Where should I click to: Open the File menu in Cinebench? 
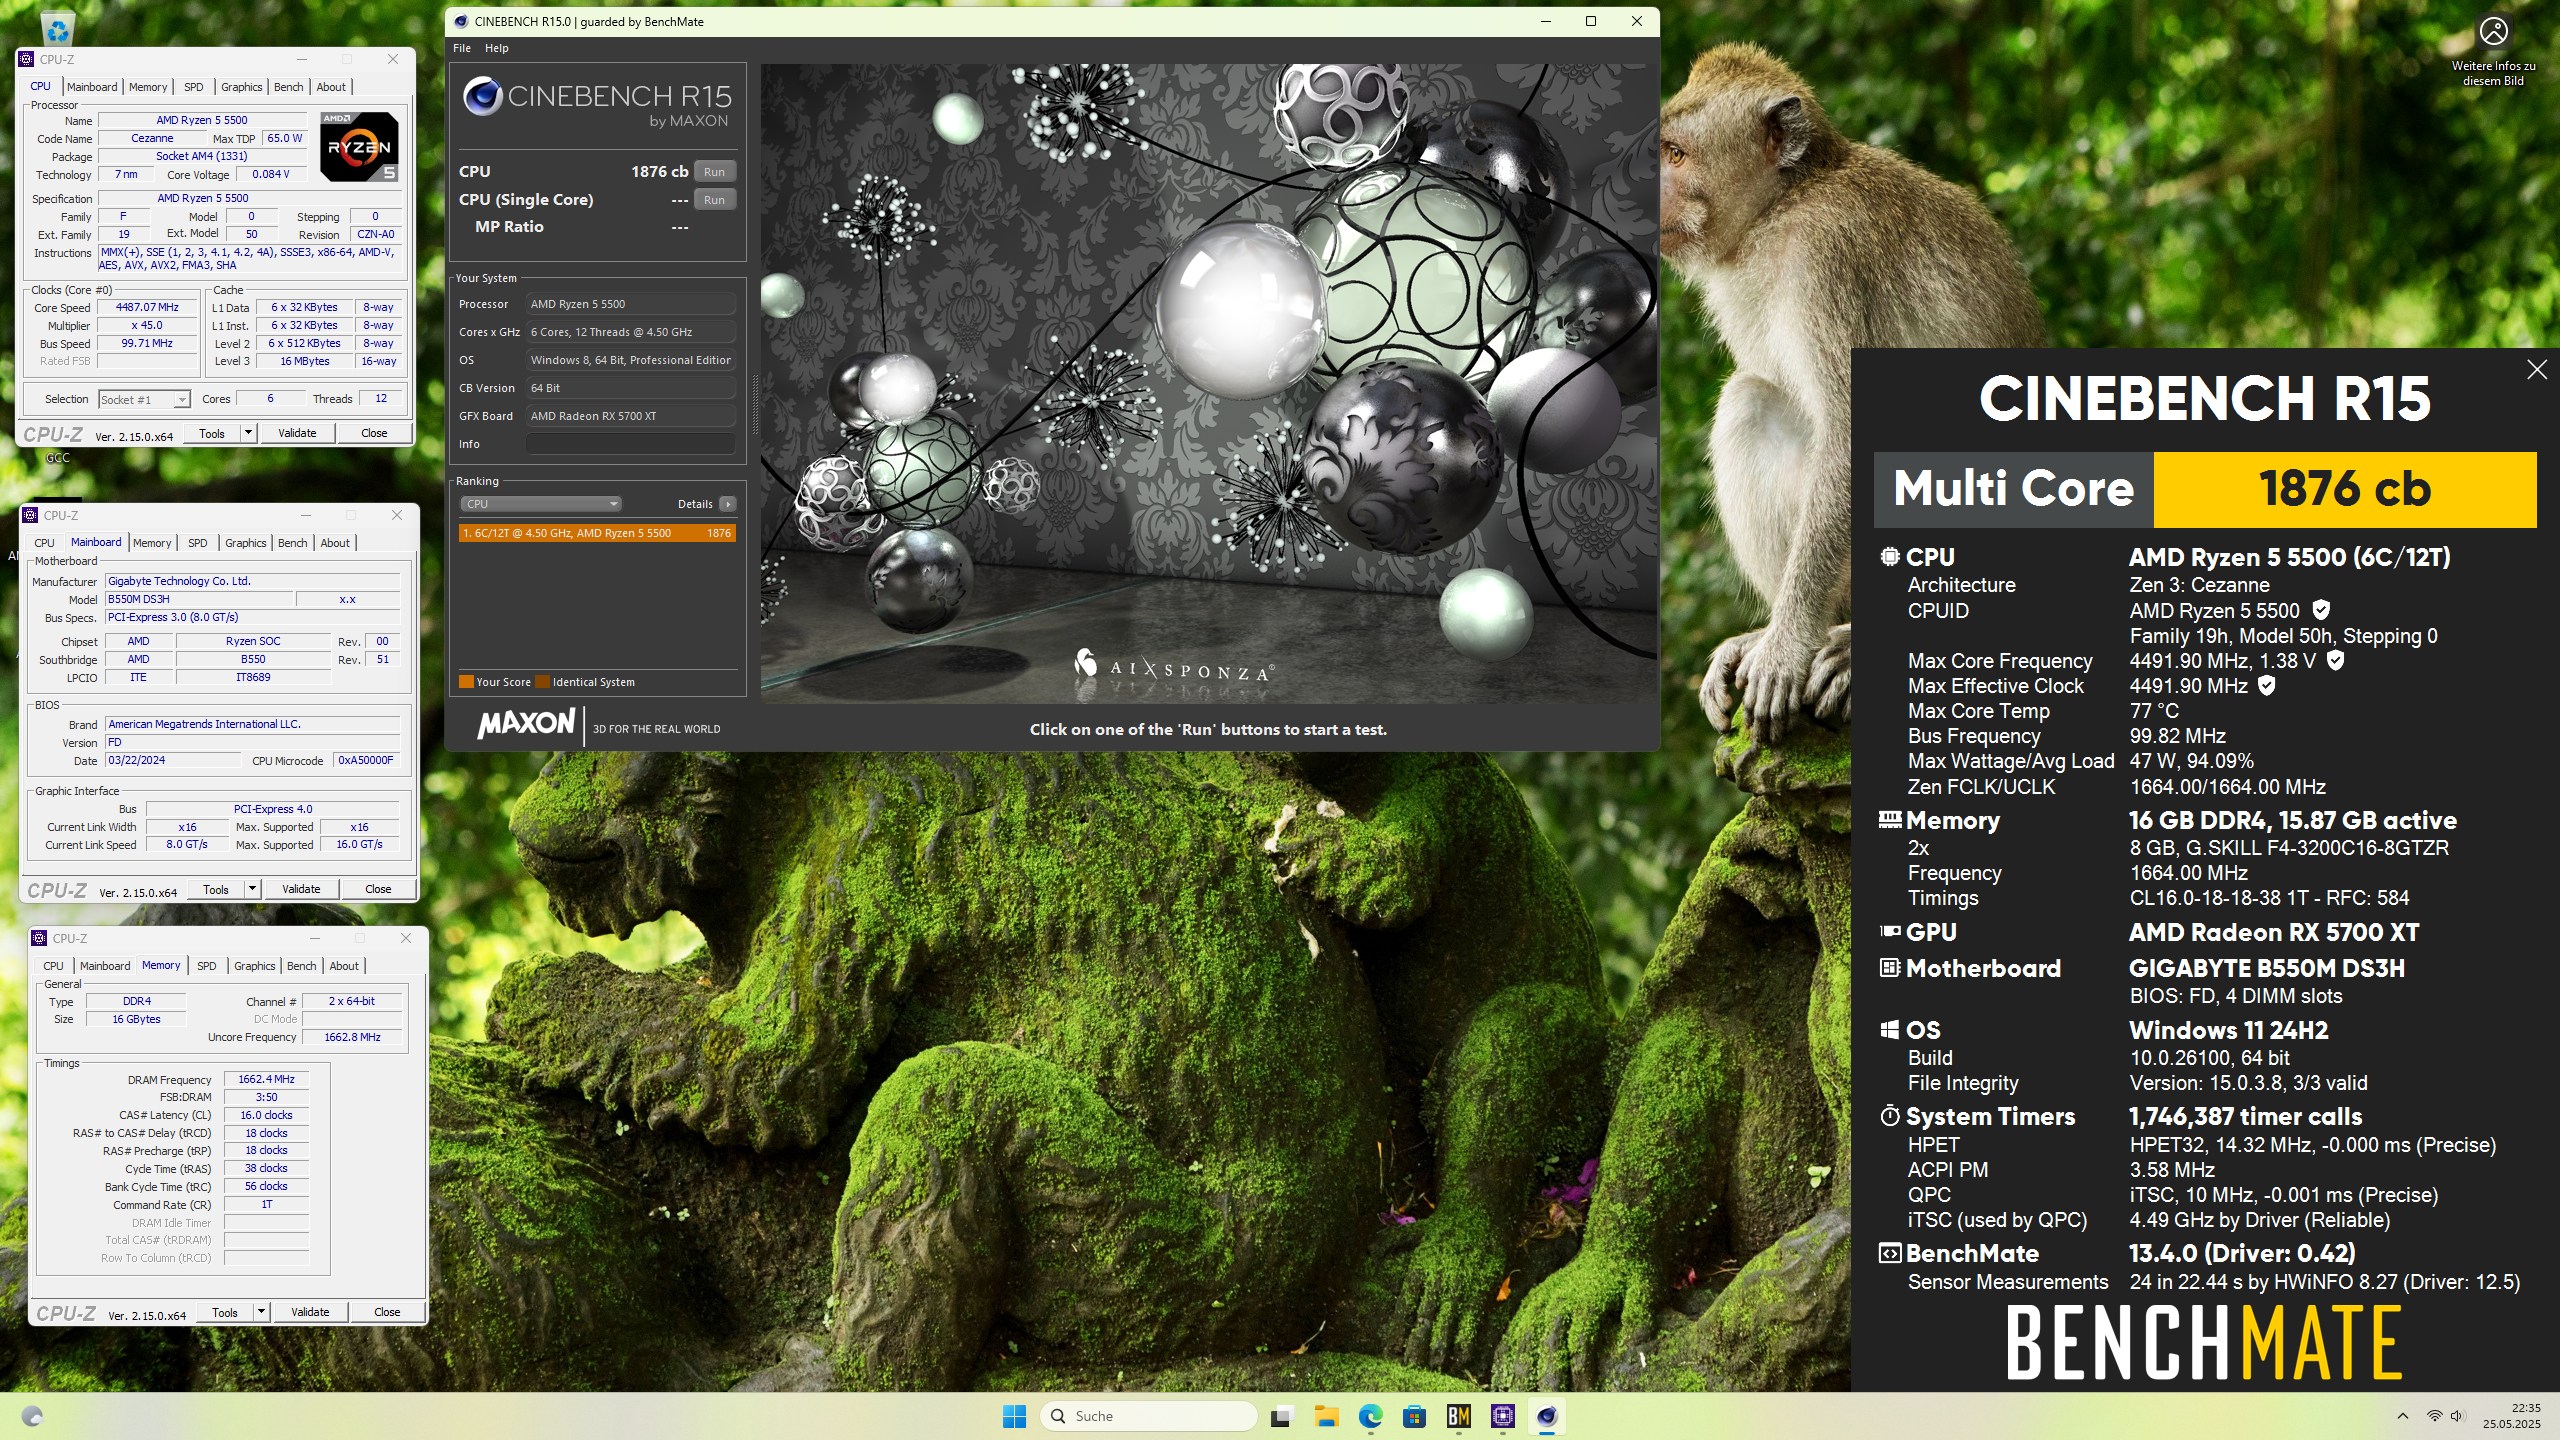[462, 48]
